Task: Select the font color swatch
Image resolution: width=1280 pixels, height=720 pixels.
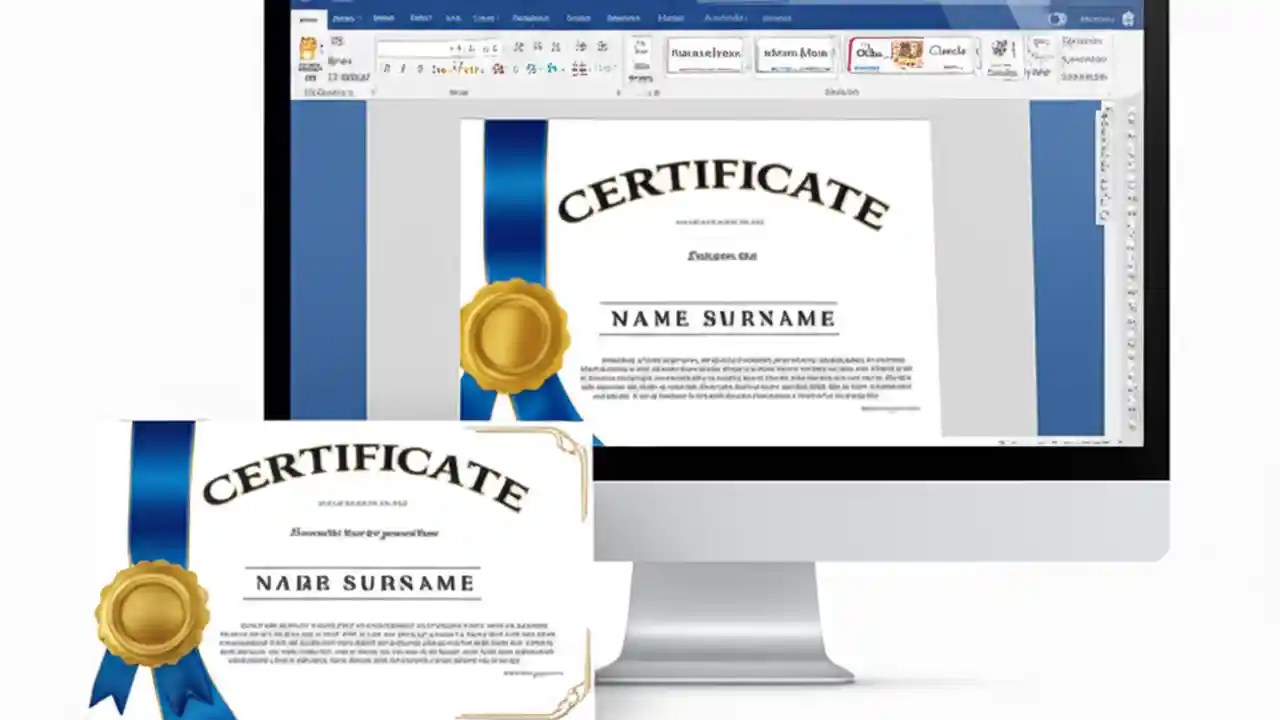Action: coord(549,73)
